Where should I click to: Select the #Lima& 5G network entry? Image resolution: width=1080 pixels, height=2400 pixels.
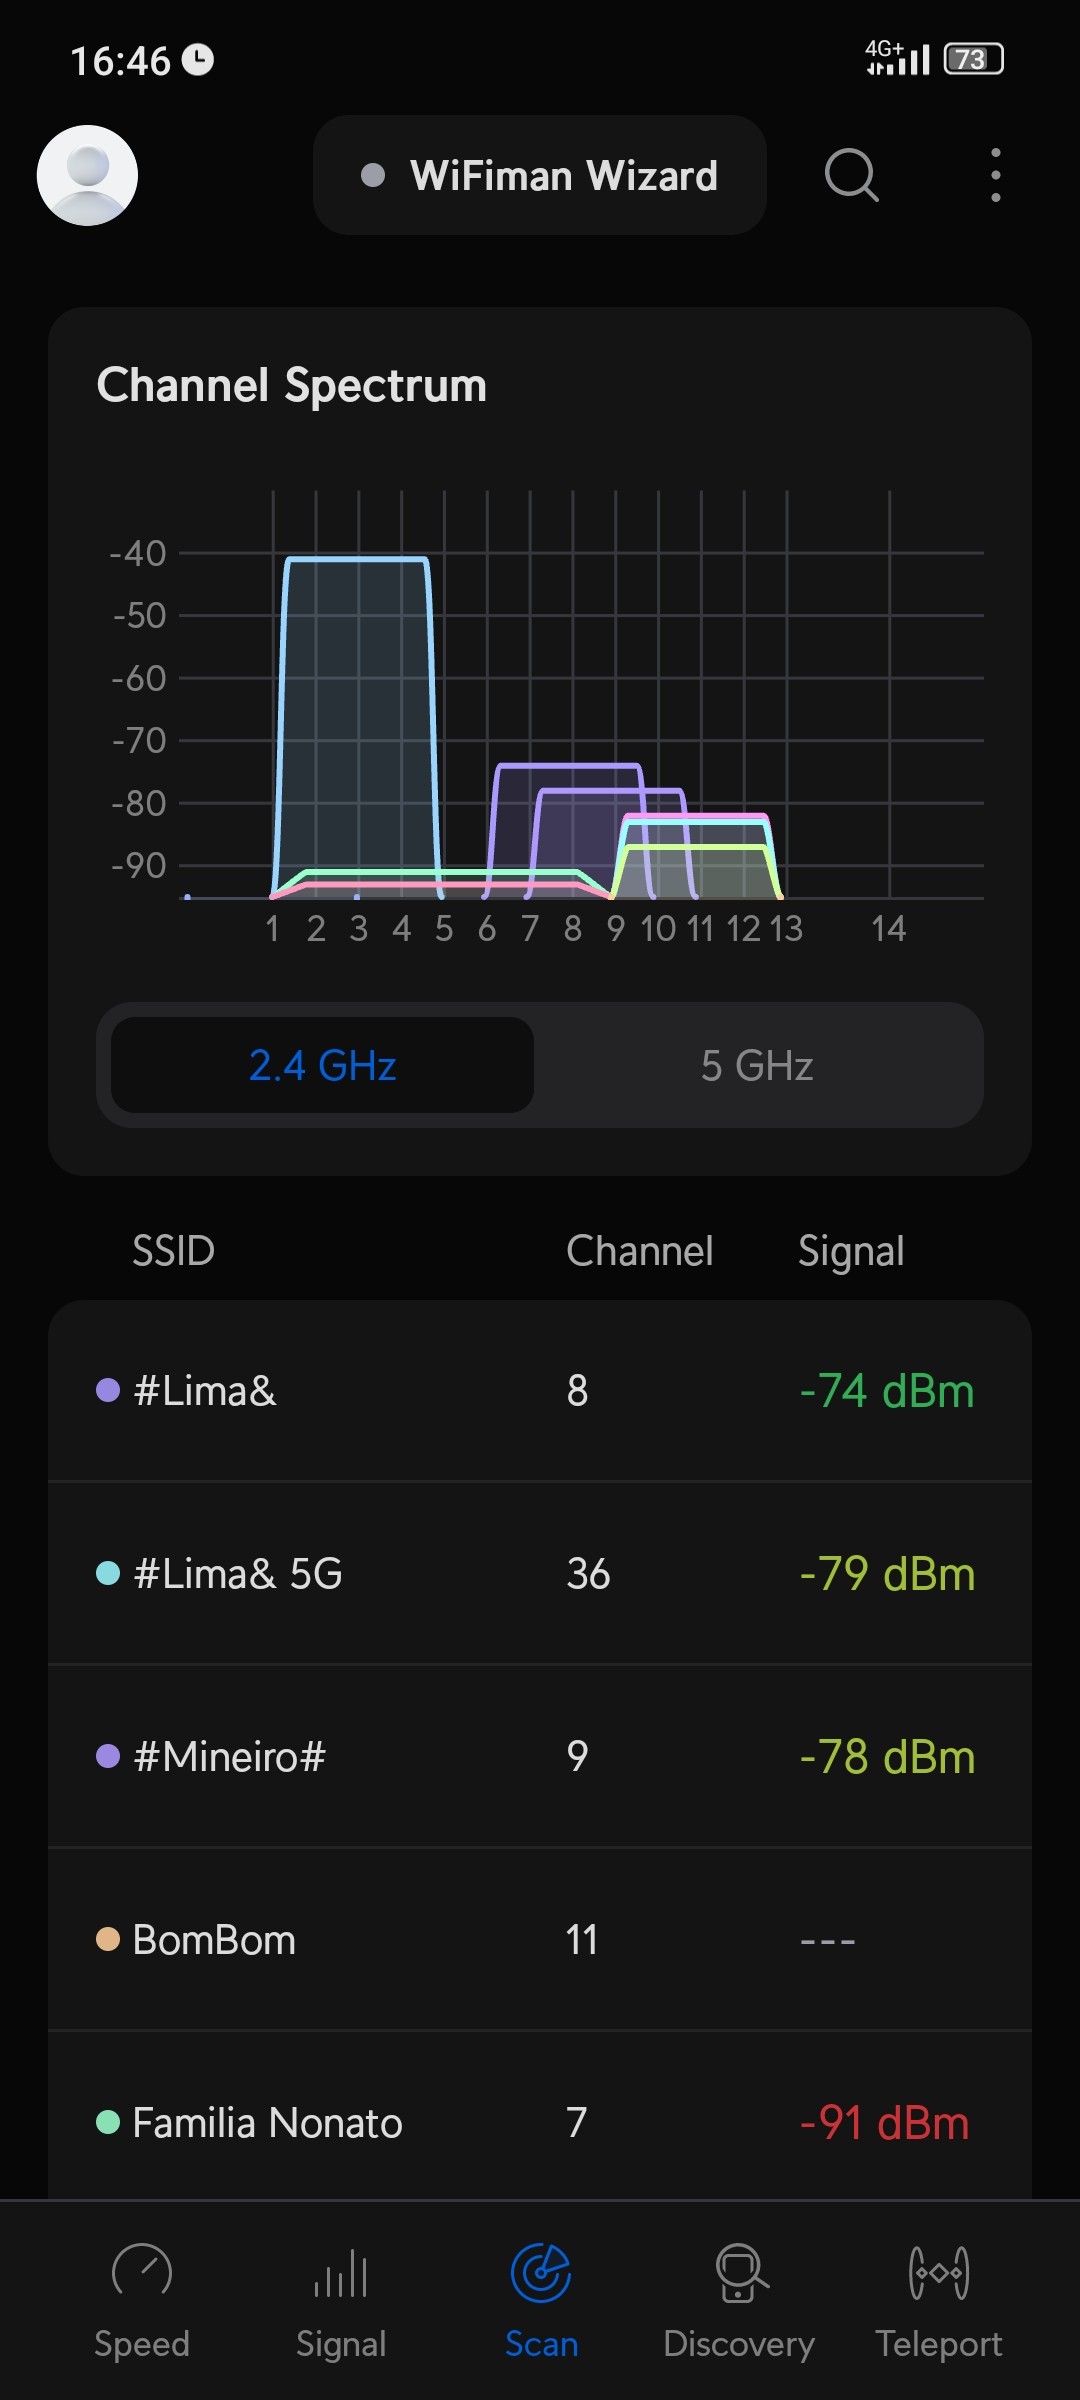[x=540, y=1574]
